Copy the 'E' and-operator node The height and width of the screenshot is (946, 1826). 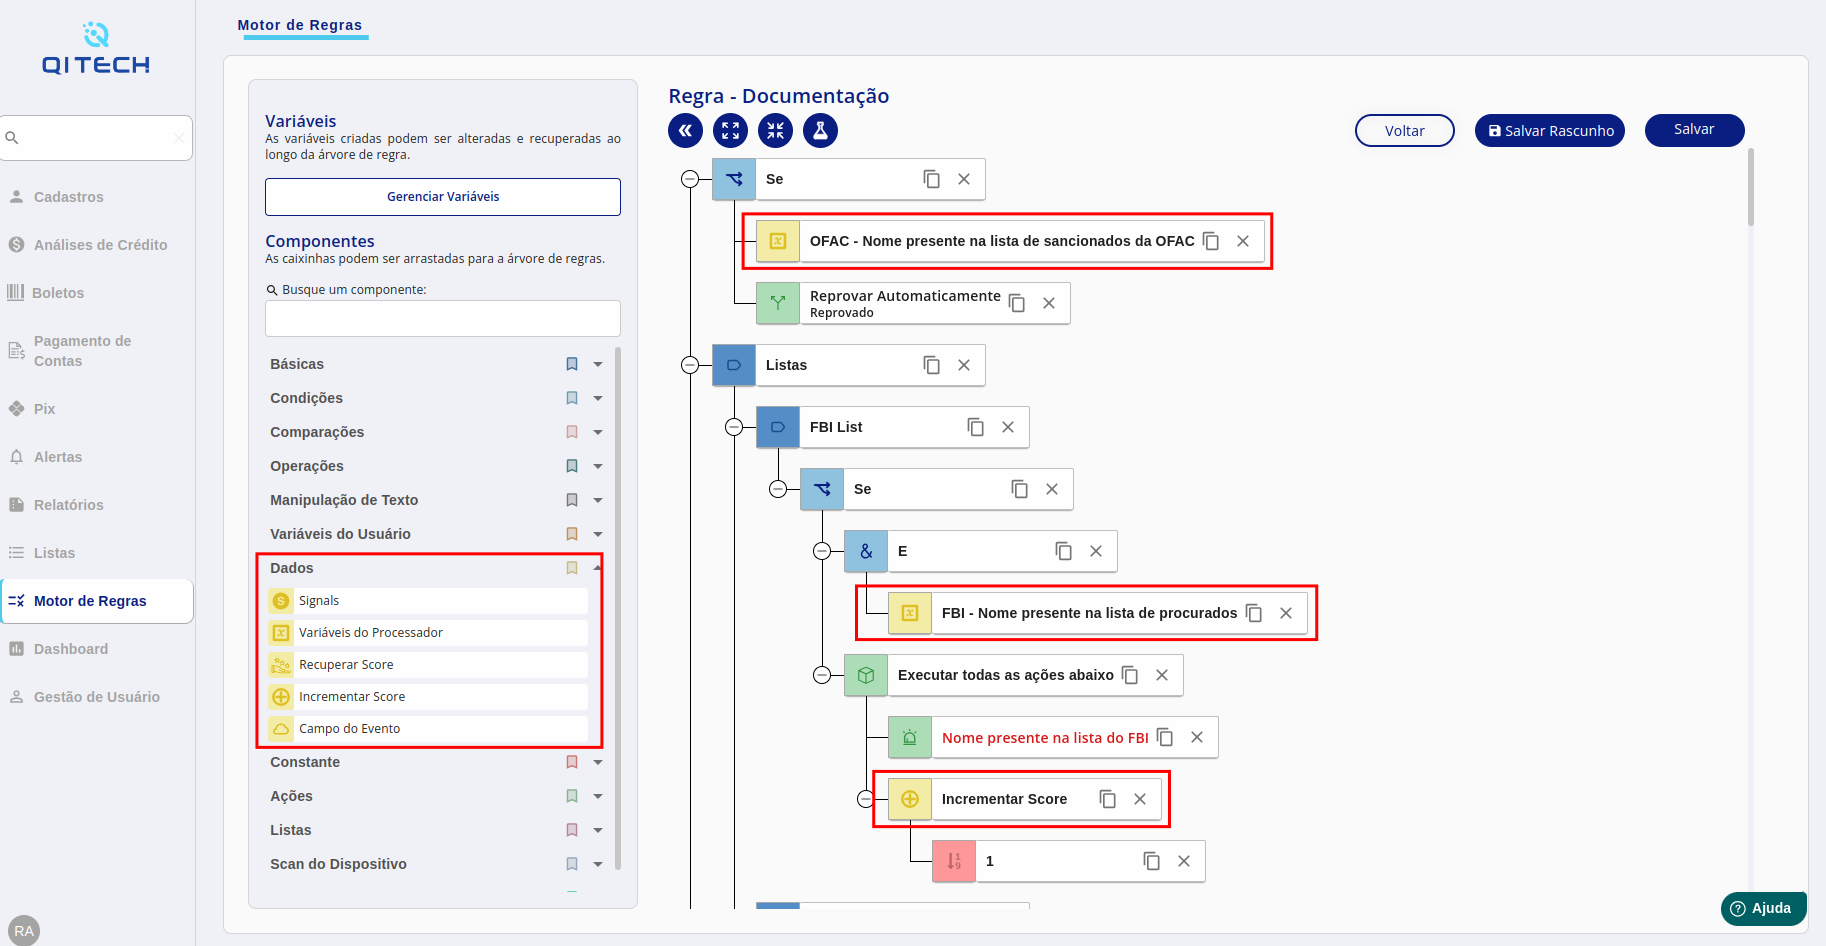tap(1064, 551)
